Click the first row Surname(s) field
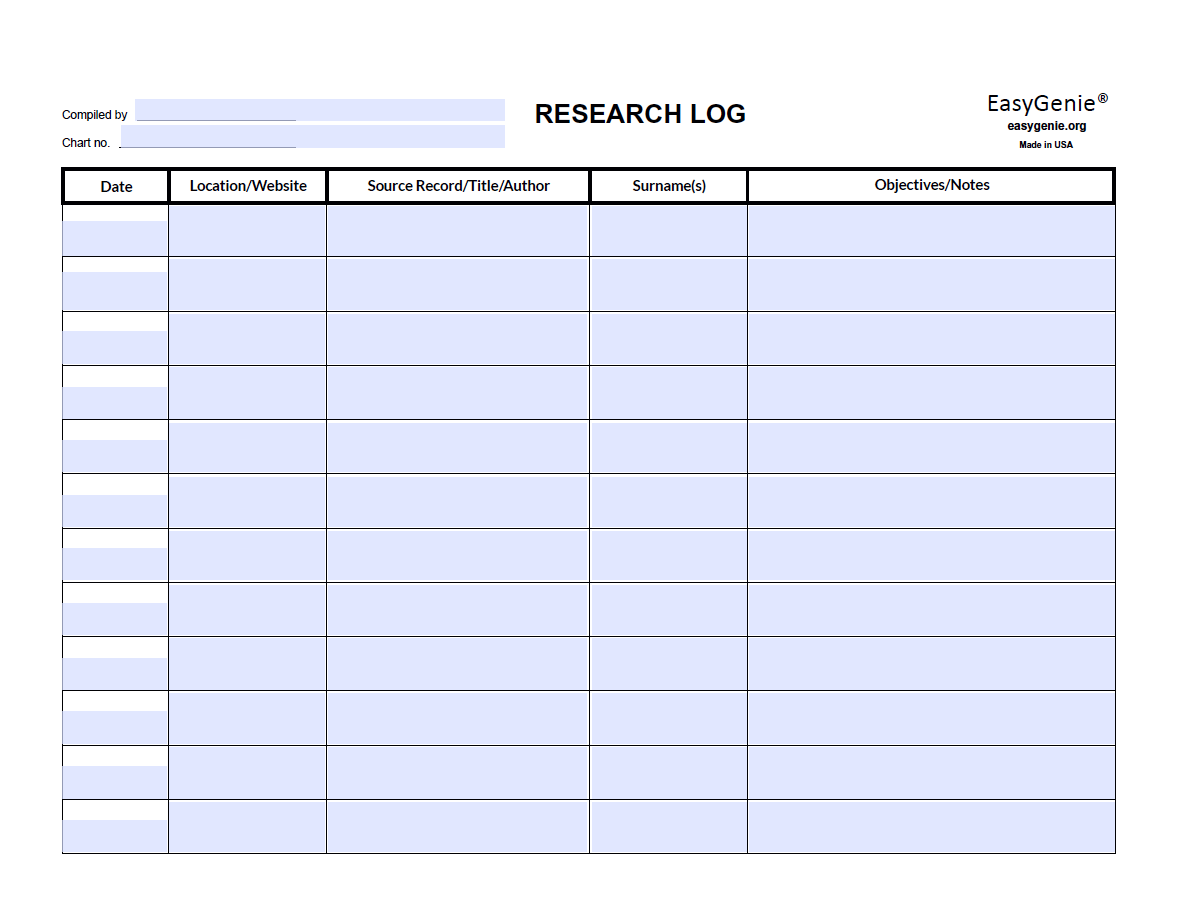This screenshot has width=1179, height=917. 668,231
